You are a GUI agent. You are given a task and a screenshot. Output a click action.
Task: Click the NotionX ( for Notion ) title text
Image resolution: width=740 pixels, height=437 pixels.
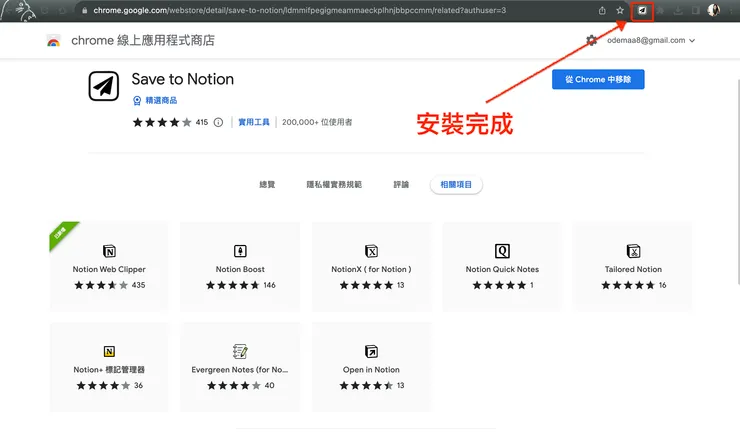[x=371, y=269]
